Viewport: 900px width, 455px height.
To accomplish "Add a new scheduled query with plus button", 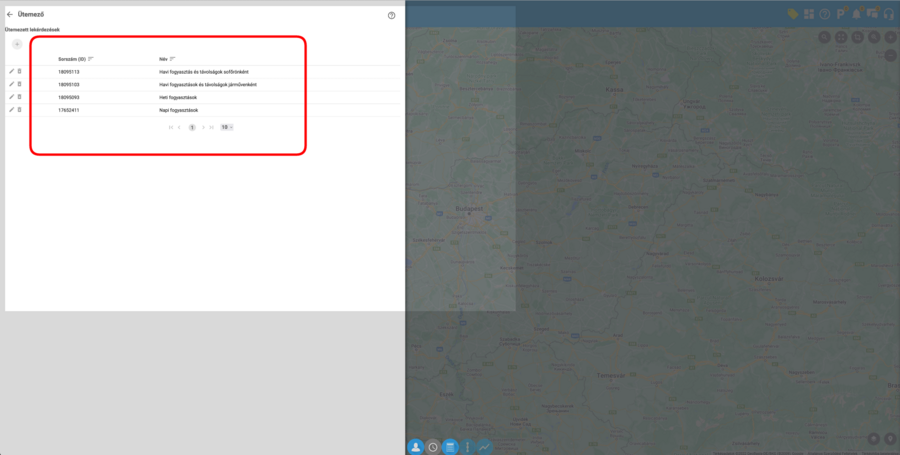I will [x=17, y=44].
